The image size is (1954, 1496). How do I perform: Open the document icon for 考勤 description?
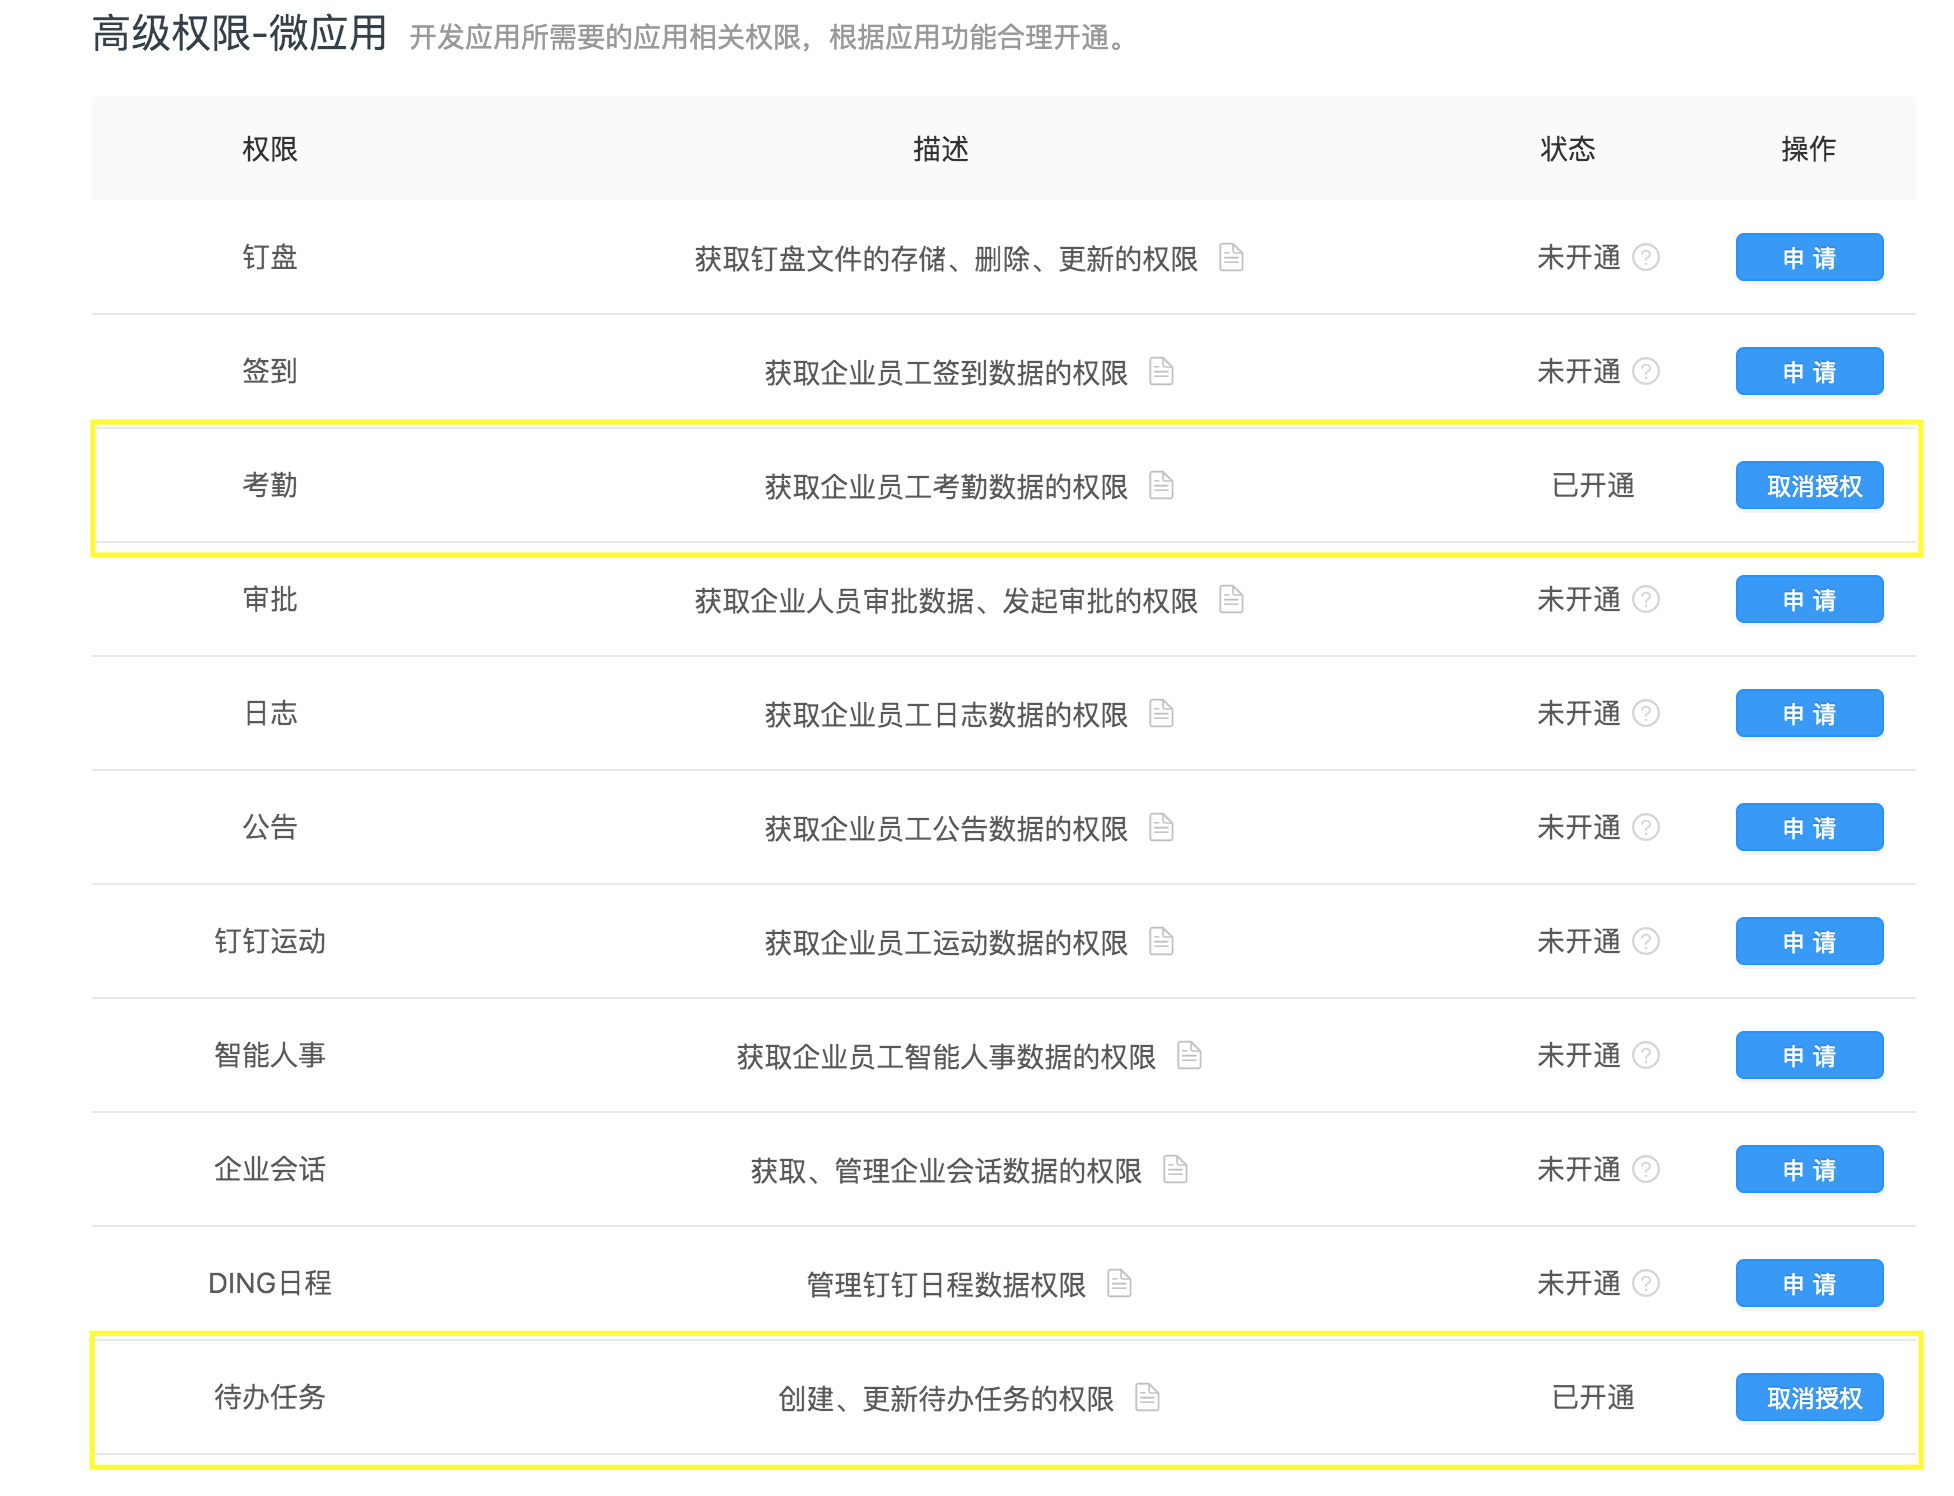coord(1161,486)
